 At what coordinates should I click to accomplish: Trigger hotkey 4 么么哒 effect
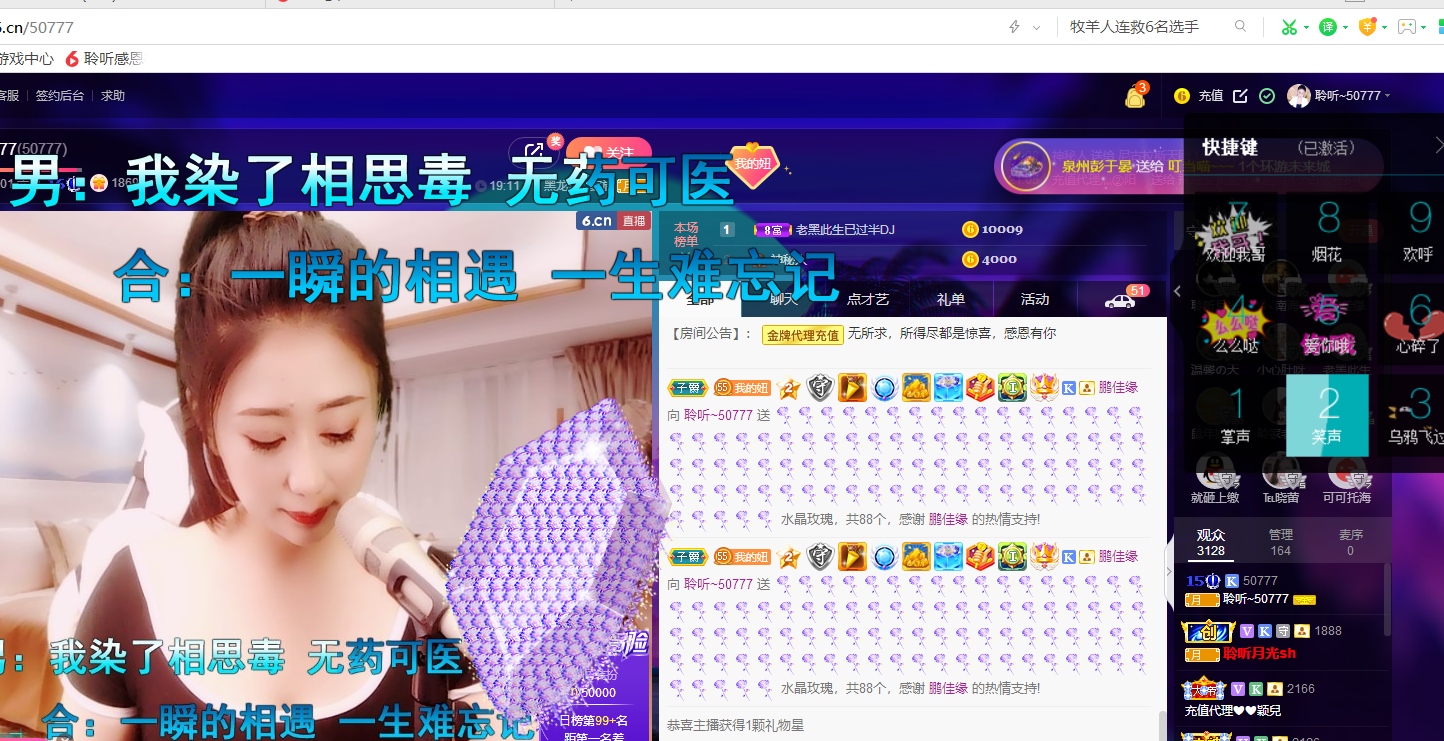[1235, 324]
